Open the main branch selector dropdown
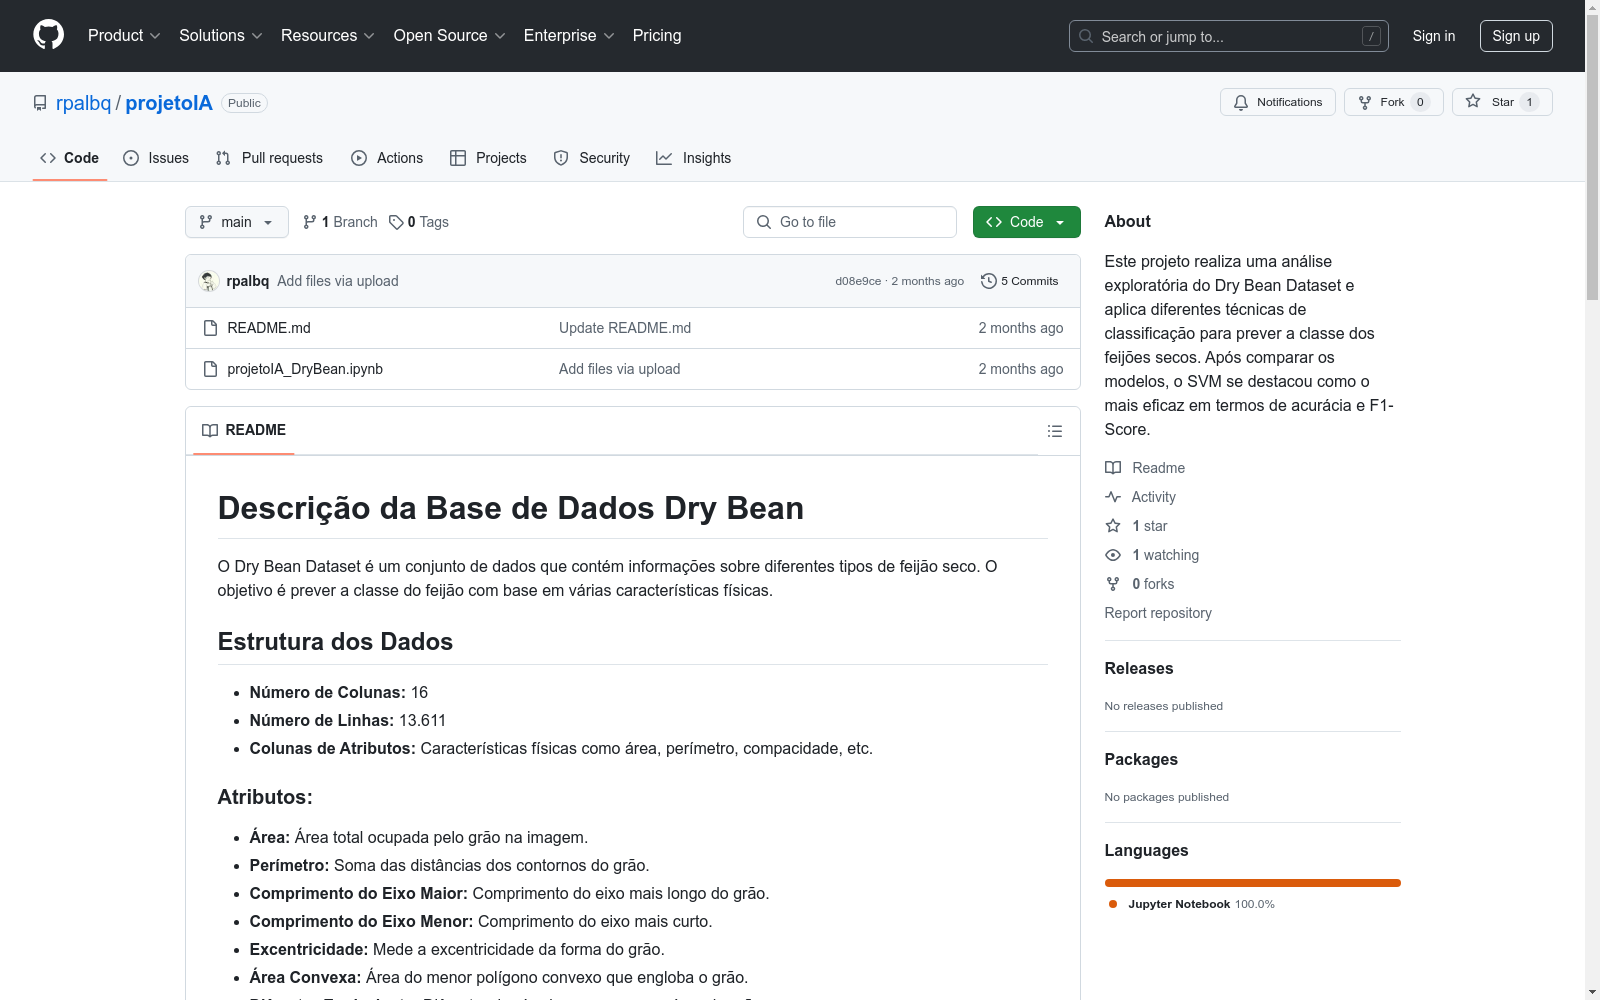This screenshot has height=1000, width=1600. [237, 222]
